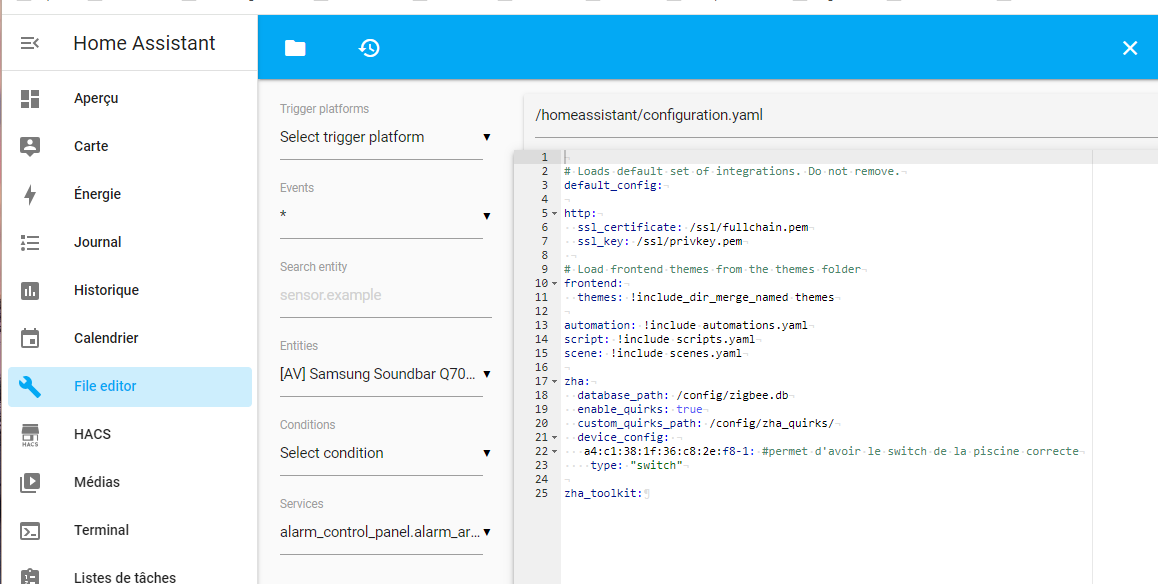1158x584 pixels.
Task: Open the Aperçu dashboard icon
Action: tap(30, 98)
